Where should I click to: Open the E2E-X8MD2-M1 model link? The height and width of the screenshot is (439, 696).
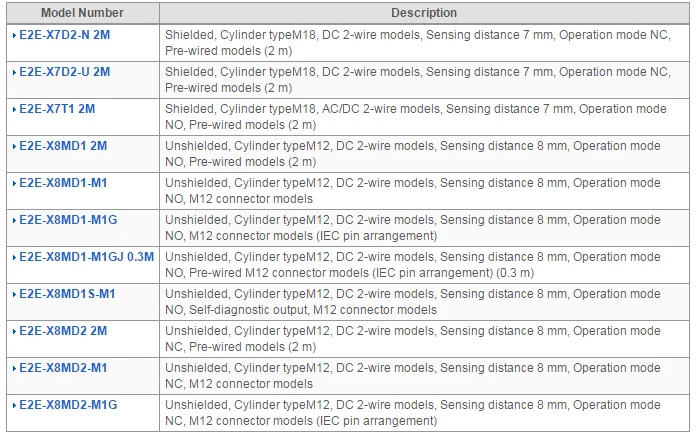coord(63,368)
